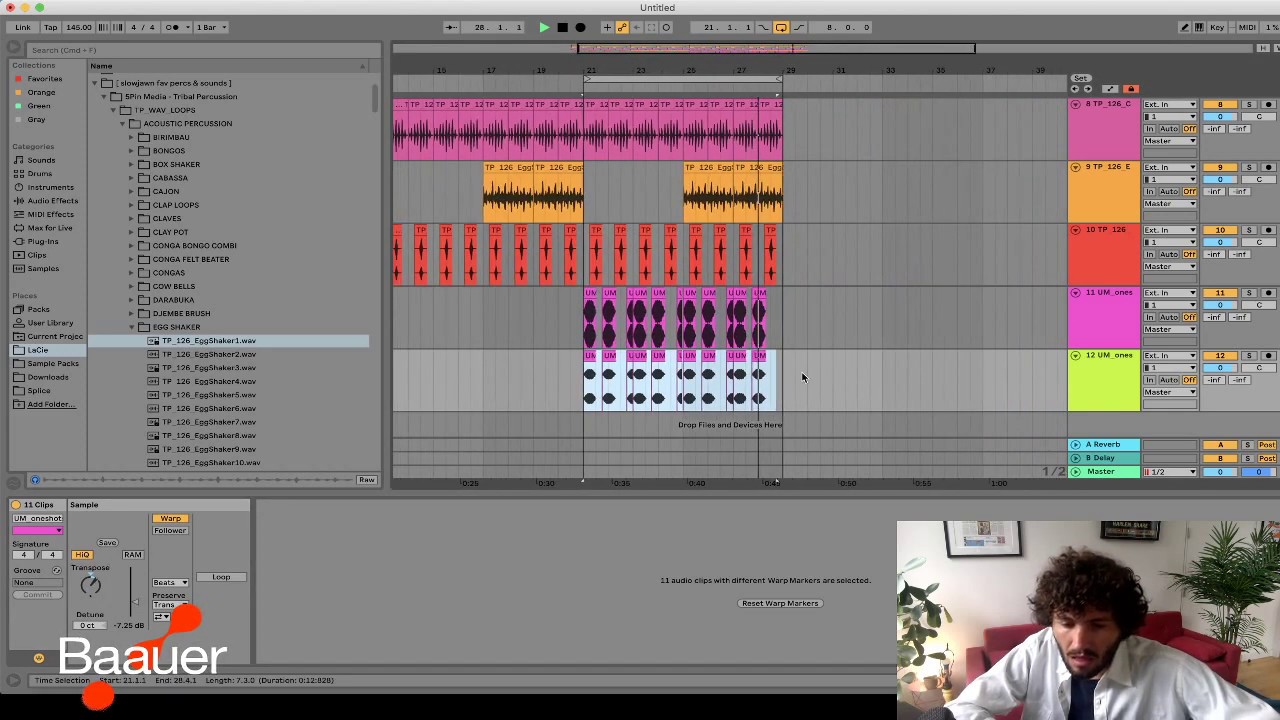
Task: Open the Sounds category
Action: [41, 160]
